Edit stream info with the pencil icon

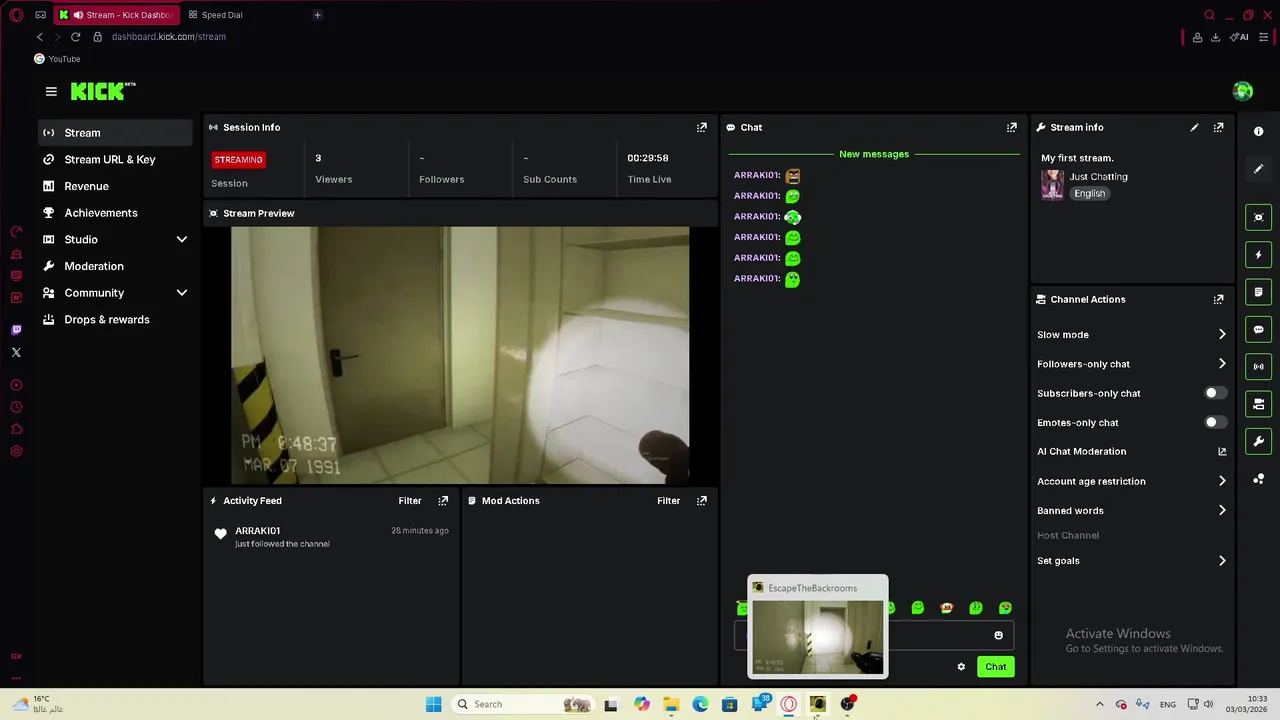click(x=1194, y=127)
